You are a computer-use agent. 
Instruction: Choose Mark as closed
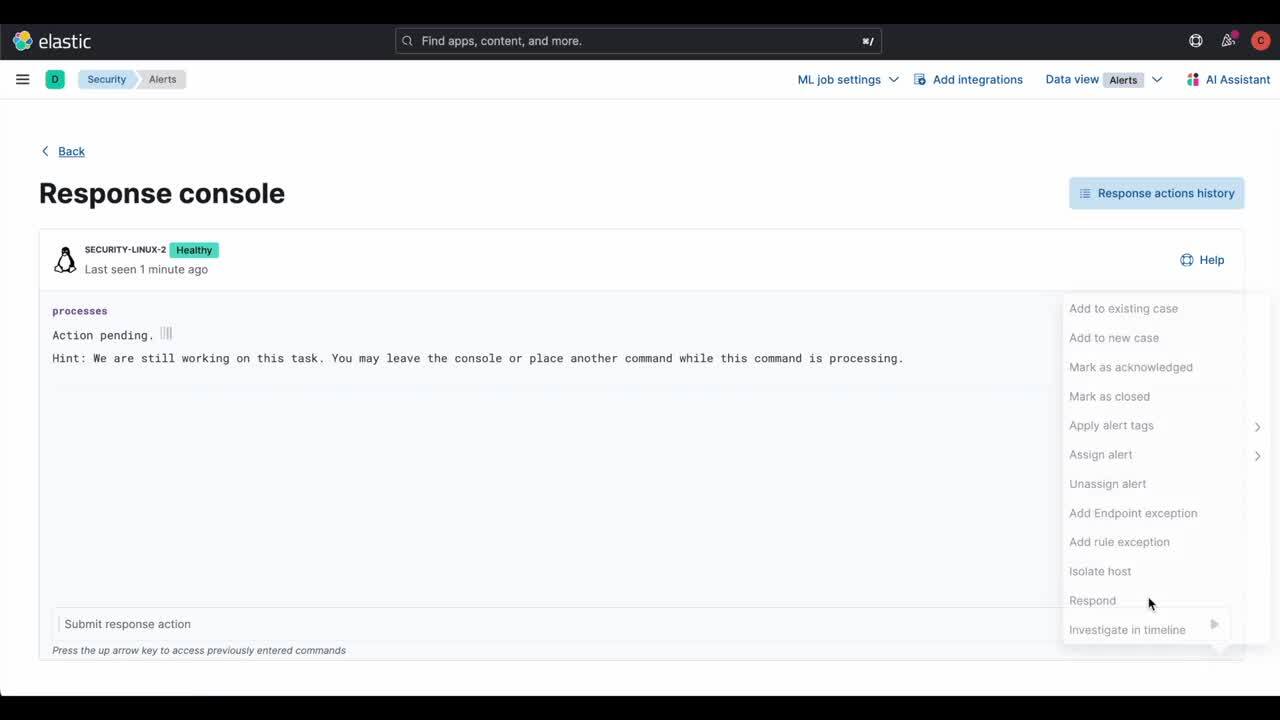click(1109, 396)
